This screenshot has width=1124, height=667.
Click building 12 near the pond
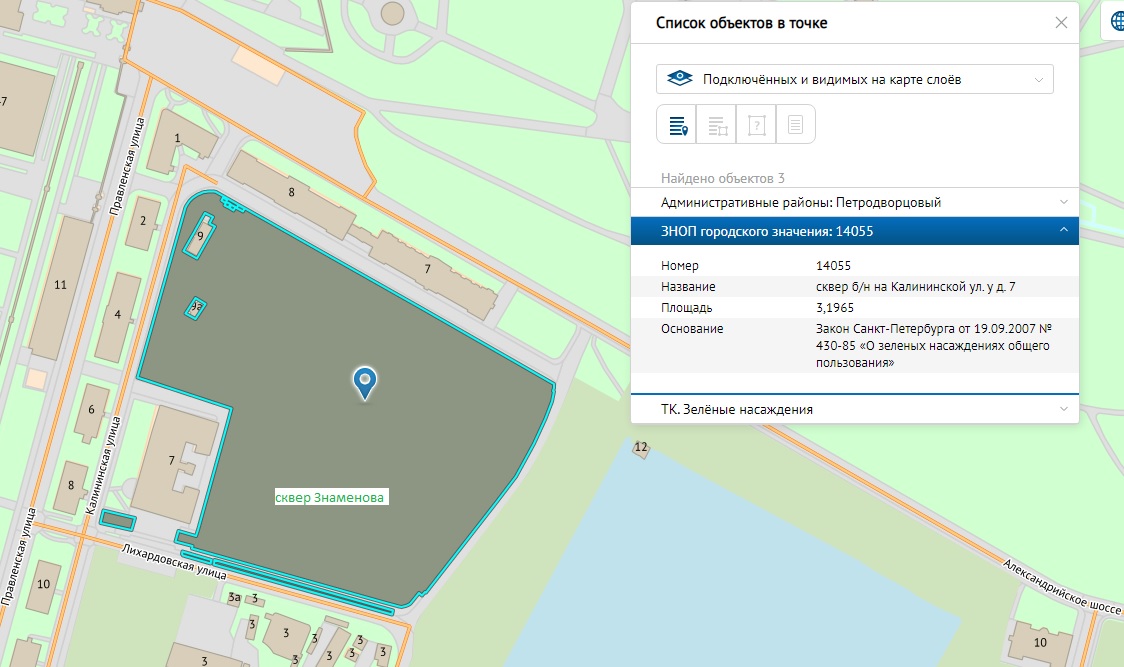pyautogui.click(x=641, y=447)
